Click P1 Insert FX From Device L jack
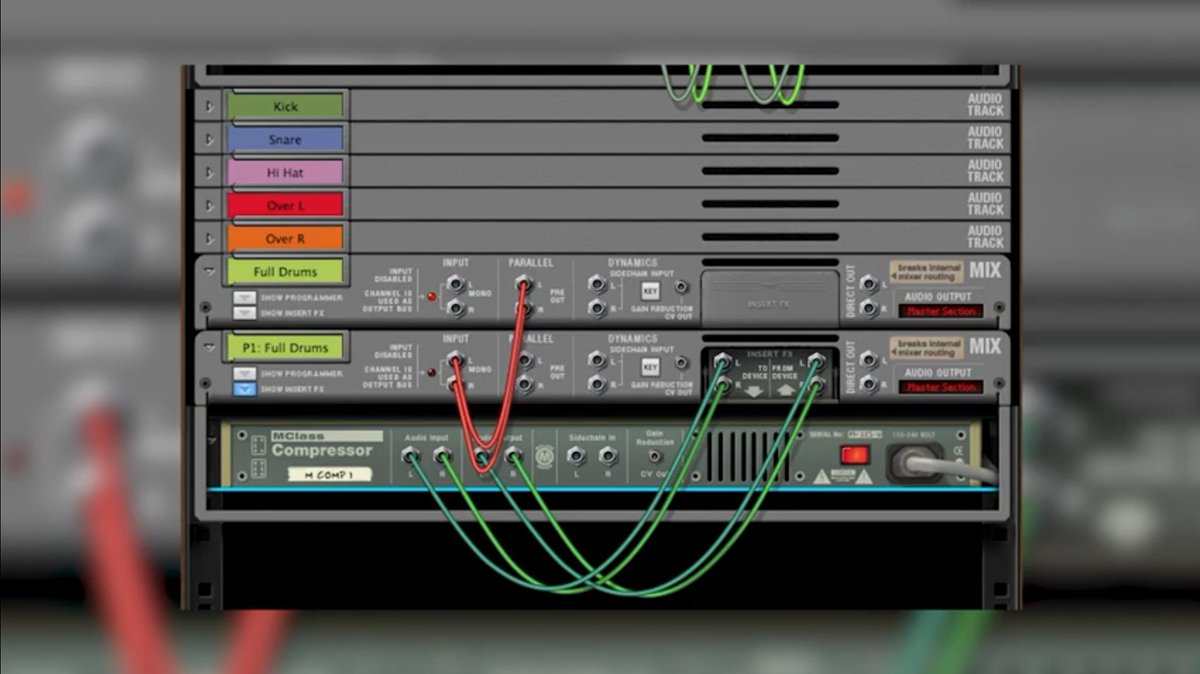The height and width of the screenshot is (674, 1200). point(817,359)
